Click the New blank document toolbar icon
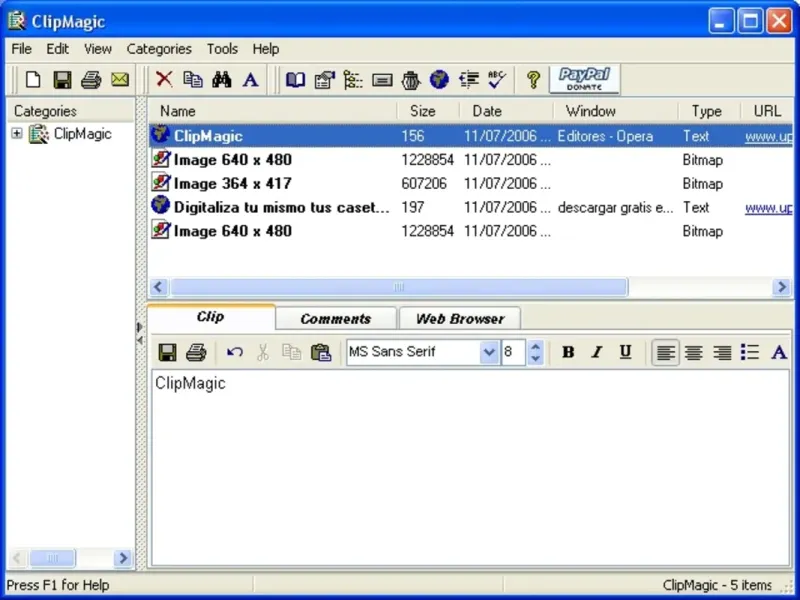The image size is (800, 600). (x=33, y=80)
